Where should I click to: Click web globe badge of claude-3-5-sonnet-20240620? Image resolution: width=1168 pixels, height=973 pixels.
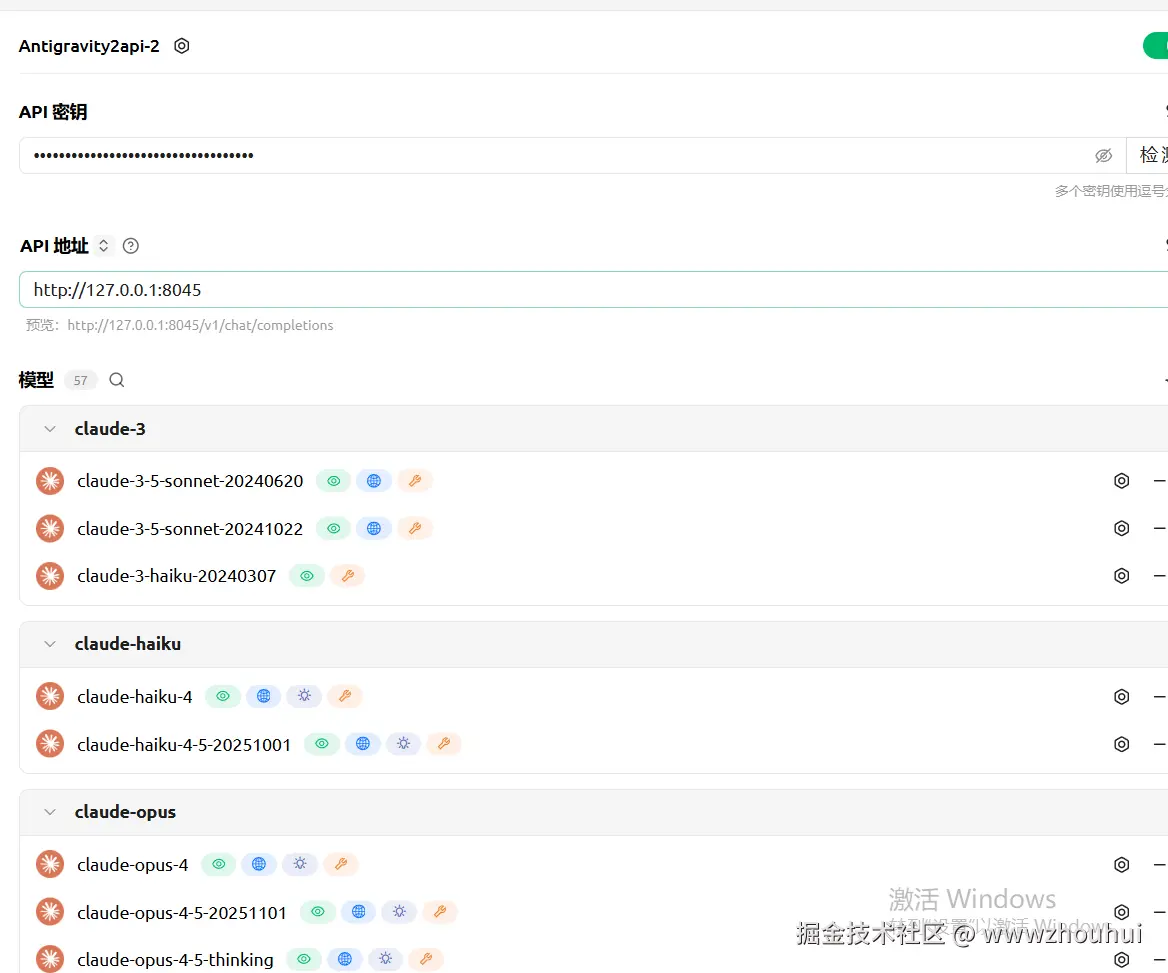[x=374, y=481]
